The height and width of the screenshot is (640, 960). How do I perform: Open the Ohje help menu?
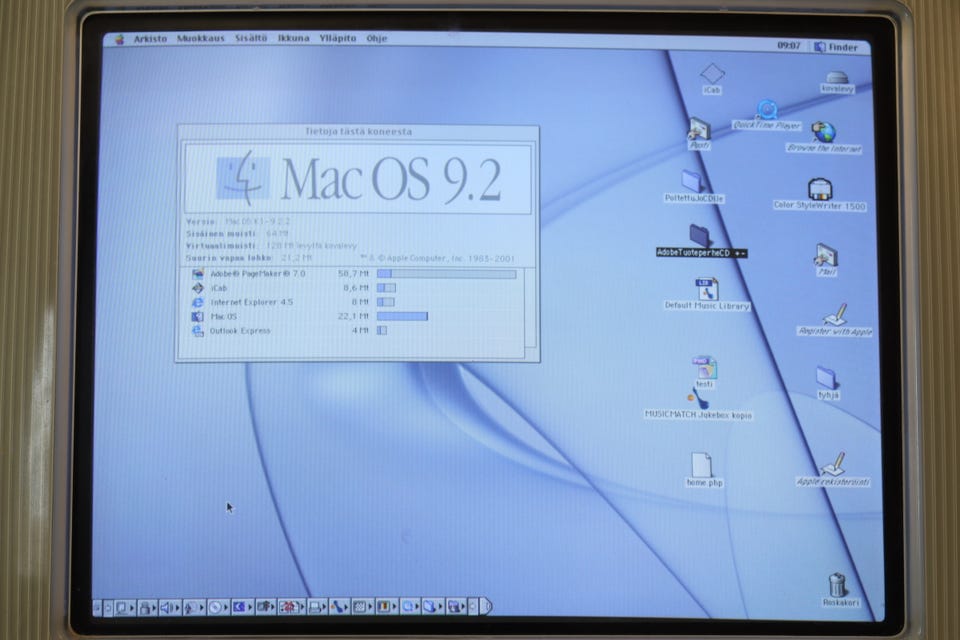pos(377,38)
